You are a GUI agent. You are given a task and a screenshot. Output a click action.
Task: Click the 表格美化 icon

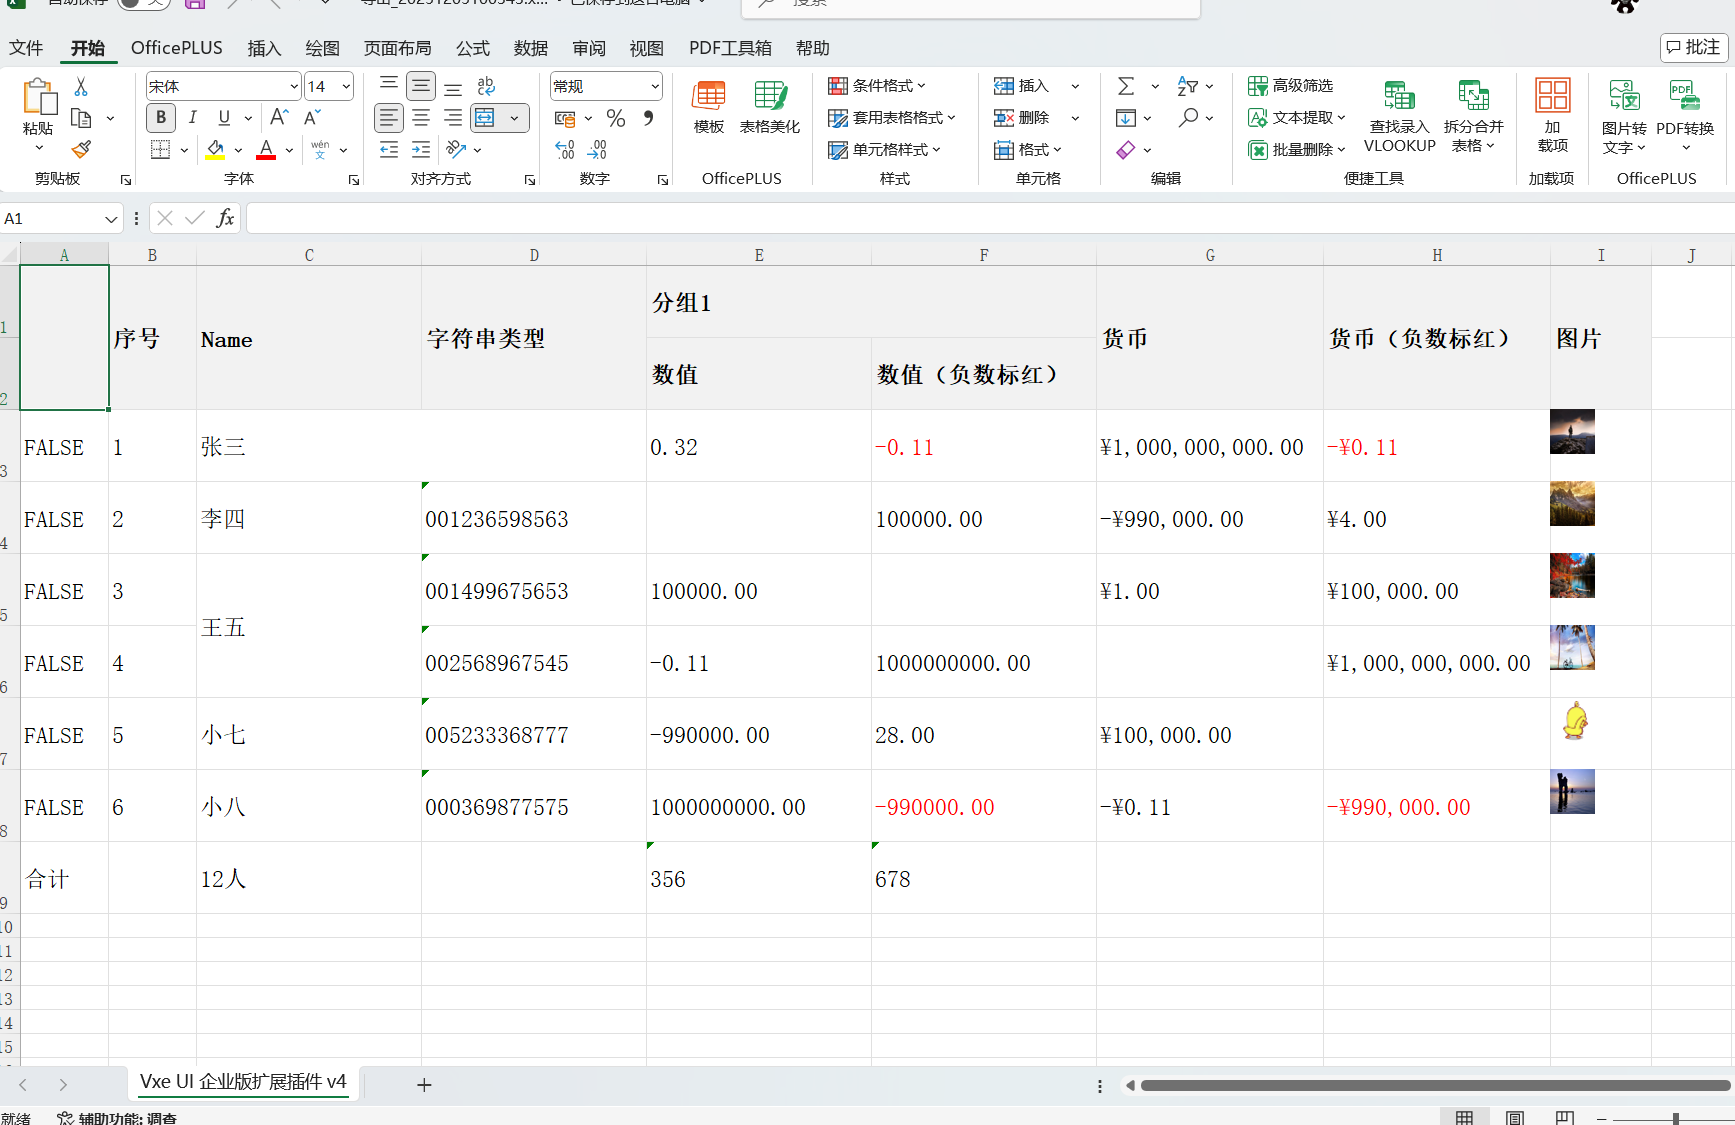pyautogui.click(x=769, y=107)
